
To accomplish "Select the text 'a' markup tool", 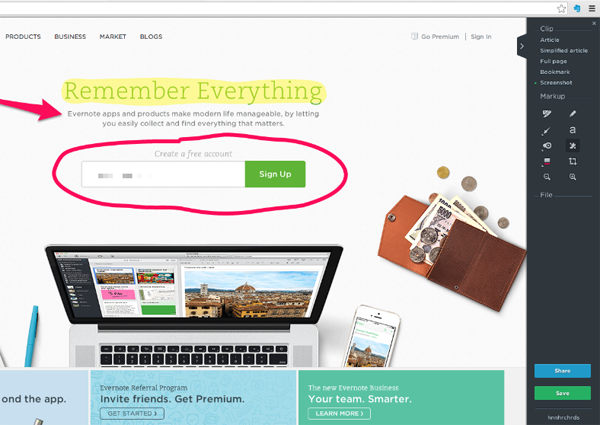I will click(x=572, y=130).
